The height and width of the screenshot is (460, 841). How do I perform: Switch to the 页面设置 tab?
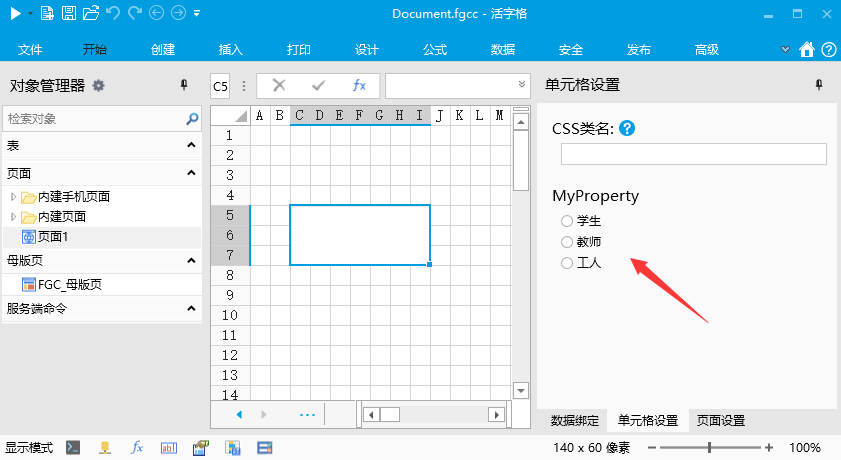coord(720,421)
